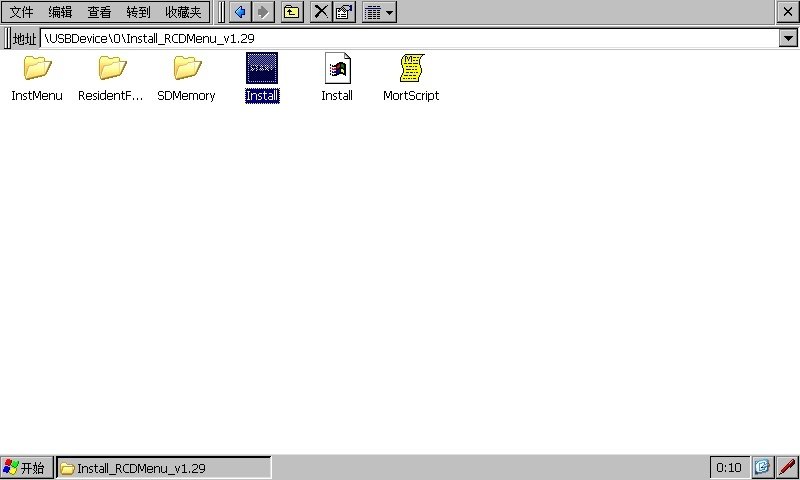
Task: Expand the address bar dropdown
Action: coord(787,38)
